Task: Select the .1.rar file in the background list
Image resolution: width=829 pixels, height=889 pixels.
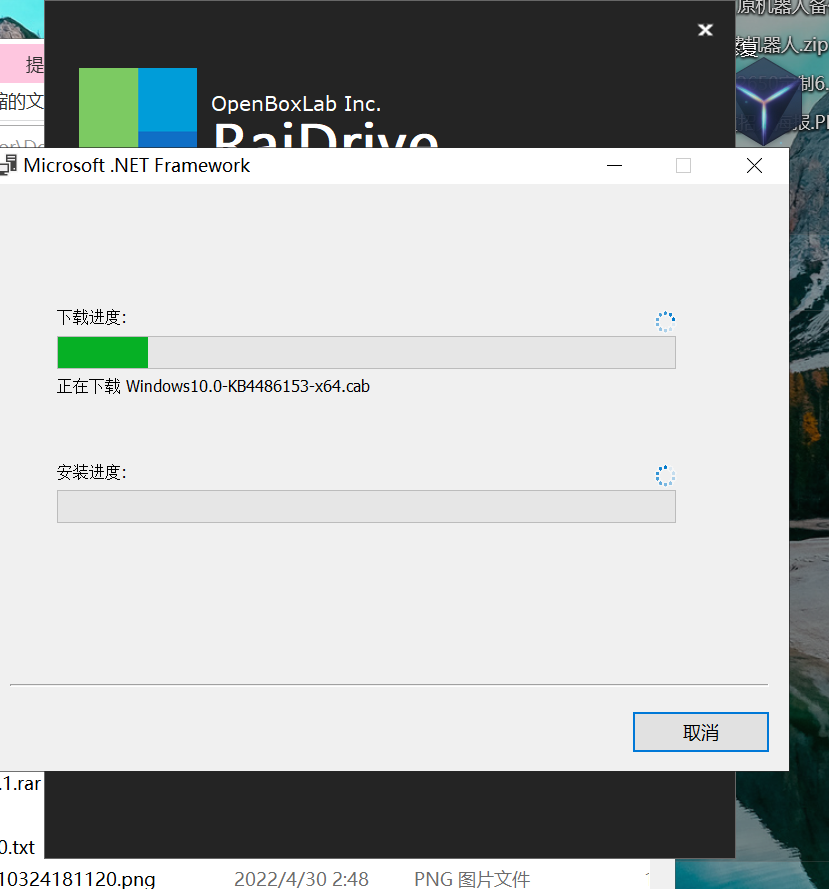Action: tap(20, 784)
